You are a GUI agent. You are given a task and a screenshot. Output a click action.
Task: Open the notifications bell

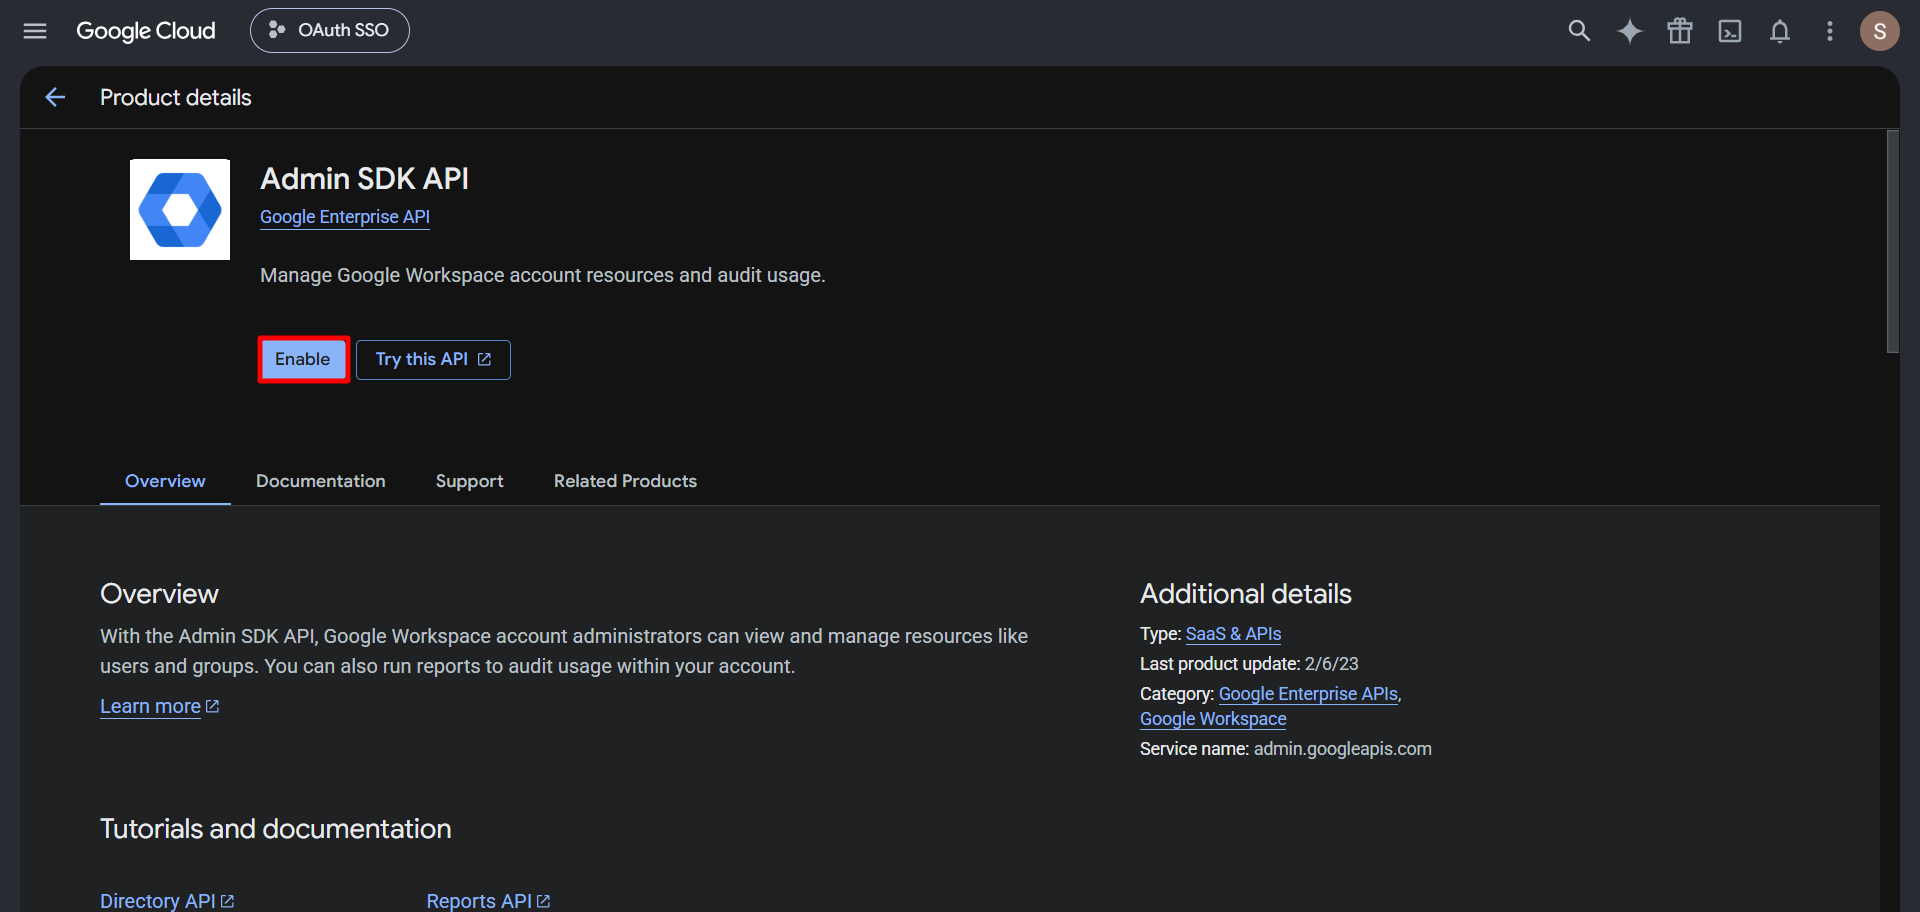coord(1780,31)
